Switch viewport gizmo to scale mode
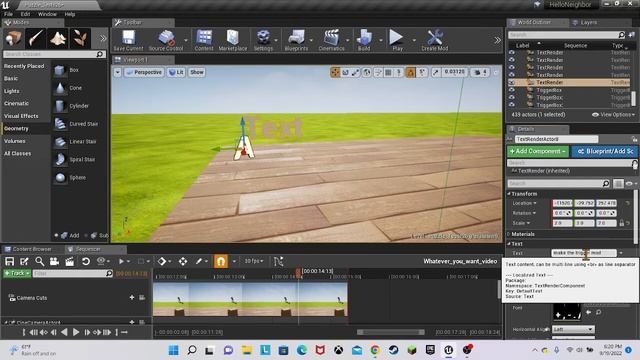 click(x=356, y=72)
